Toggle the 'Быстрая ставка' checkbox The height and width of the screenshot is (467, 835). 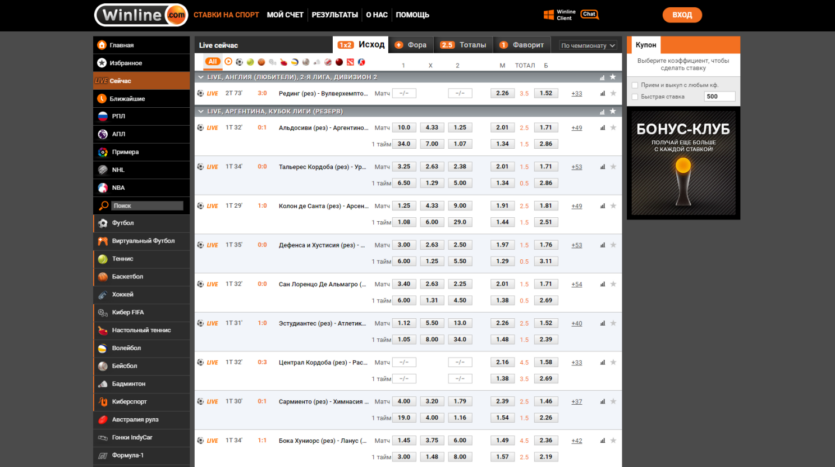tap(636, 96)
